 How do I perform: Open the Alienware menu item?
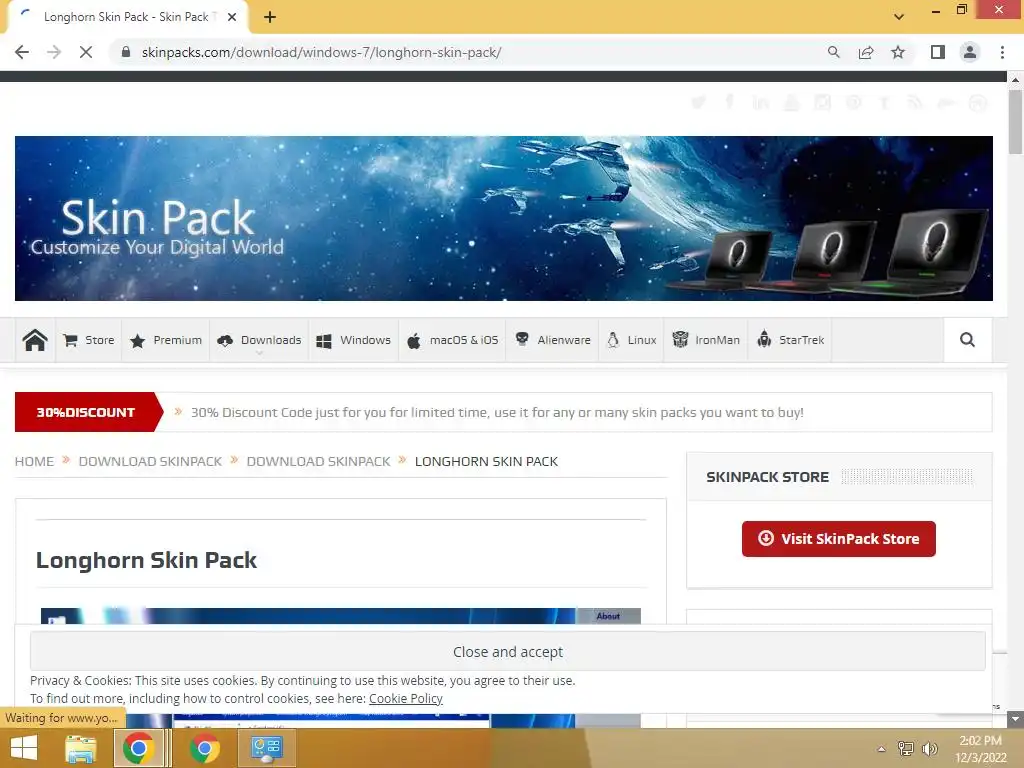pos(552,340)
